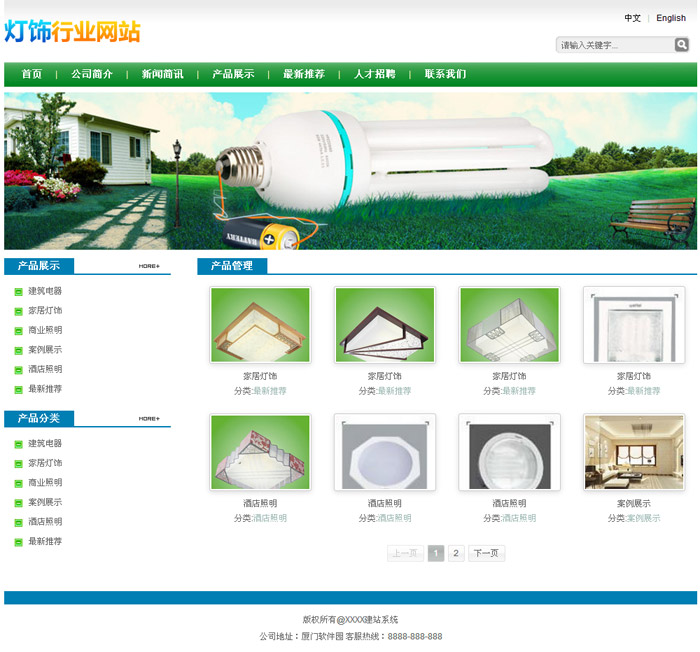
Task: Select 商业照明 under the 产品展示 sidebar
Action: click(45, 330)
